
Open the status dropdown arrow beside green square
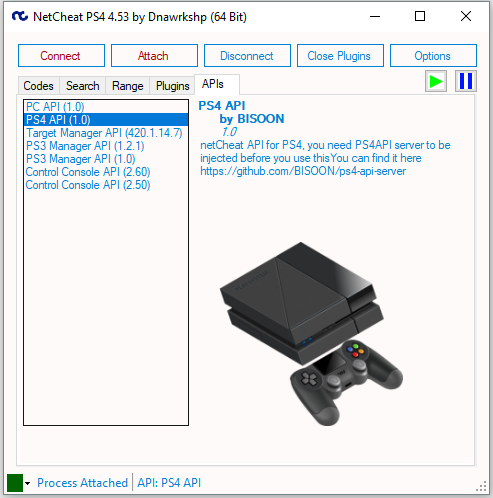27,483
